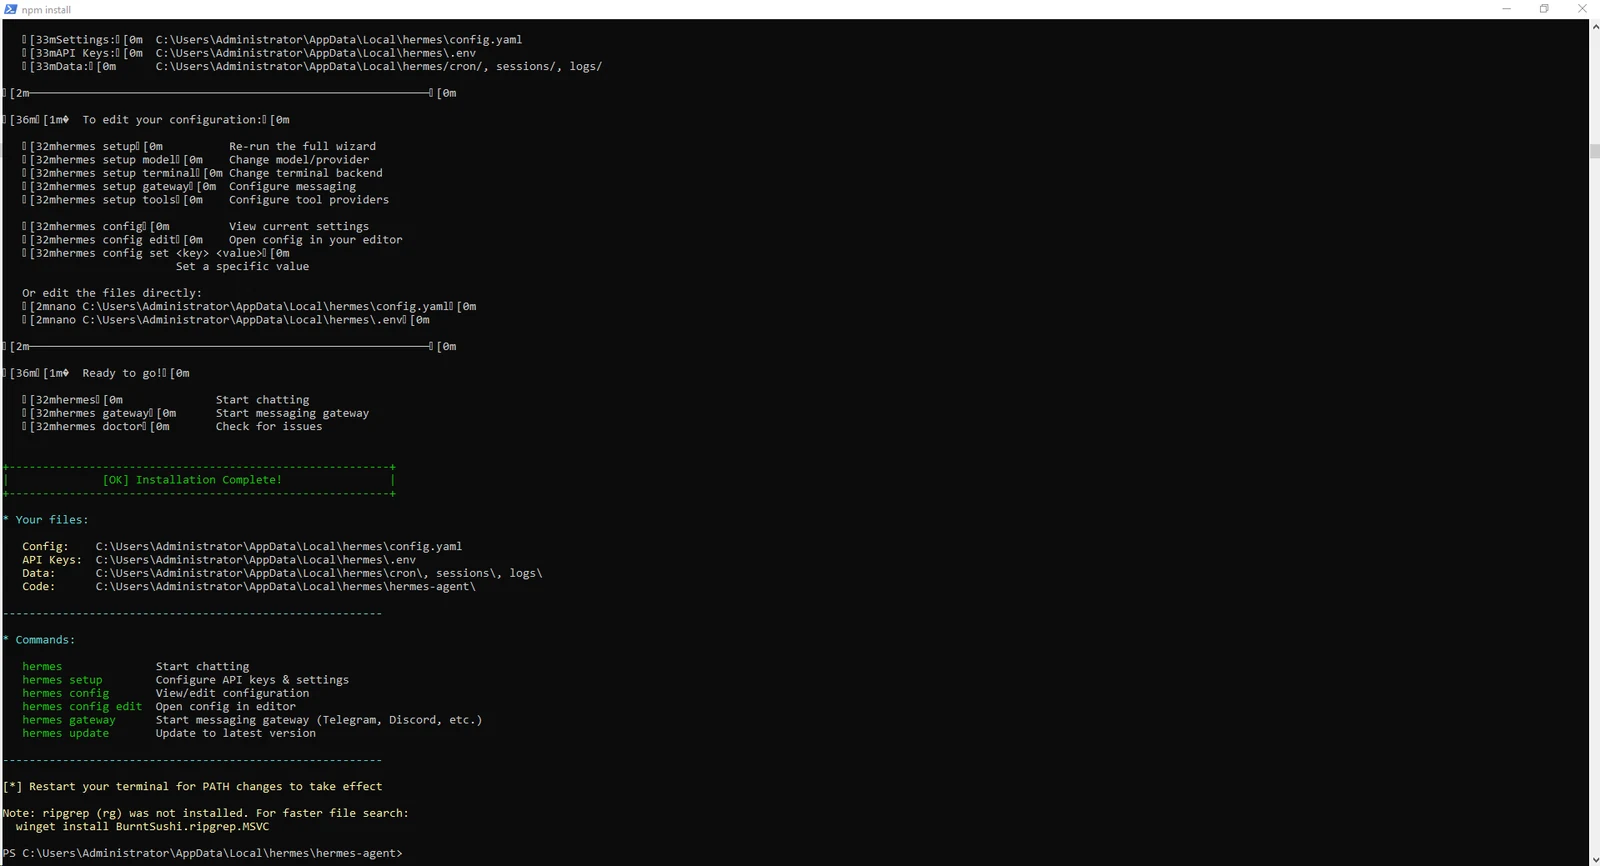
Task: Select 'Update to latest version' text
Action: [236, 733]
